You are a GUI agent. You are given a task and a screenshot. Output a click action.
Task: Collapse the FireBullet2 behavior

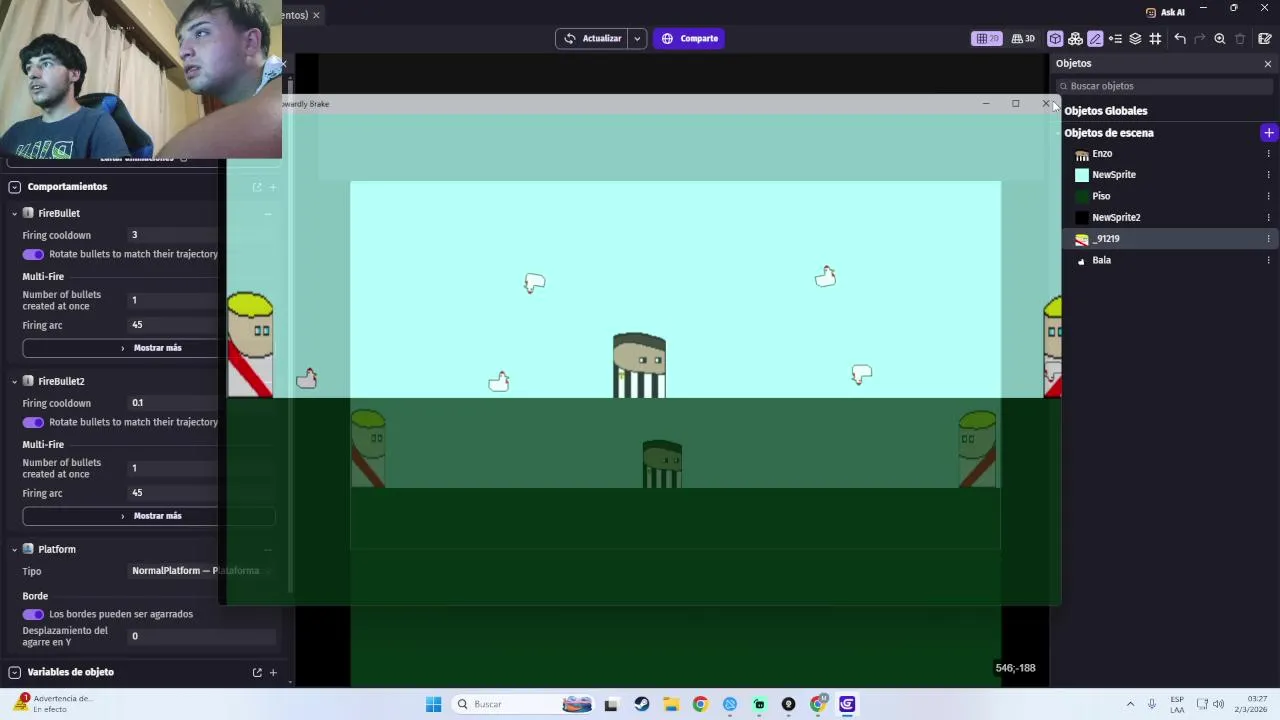pos(14,381)
